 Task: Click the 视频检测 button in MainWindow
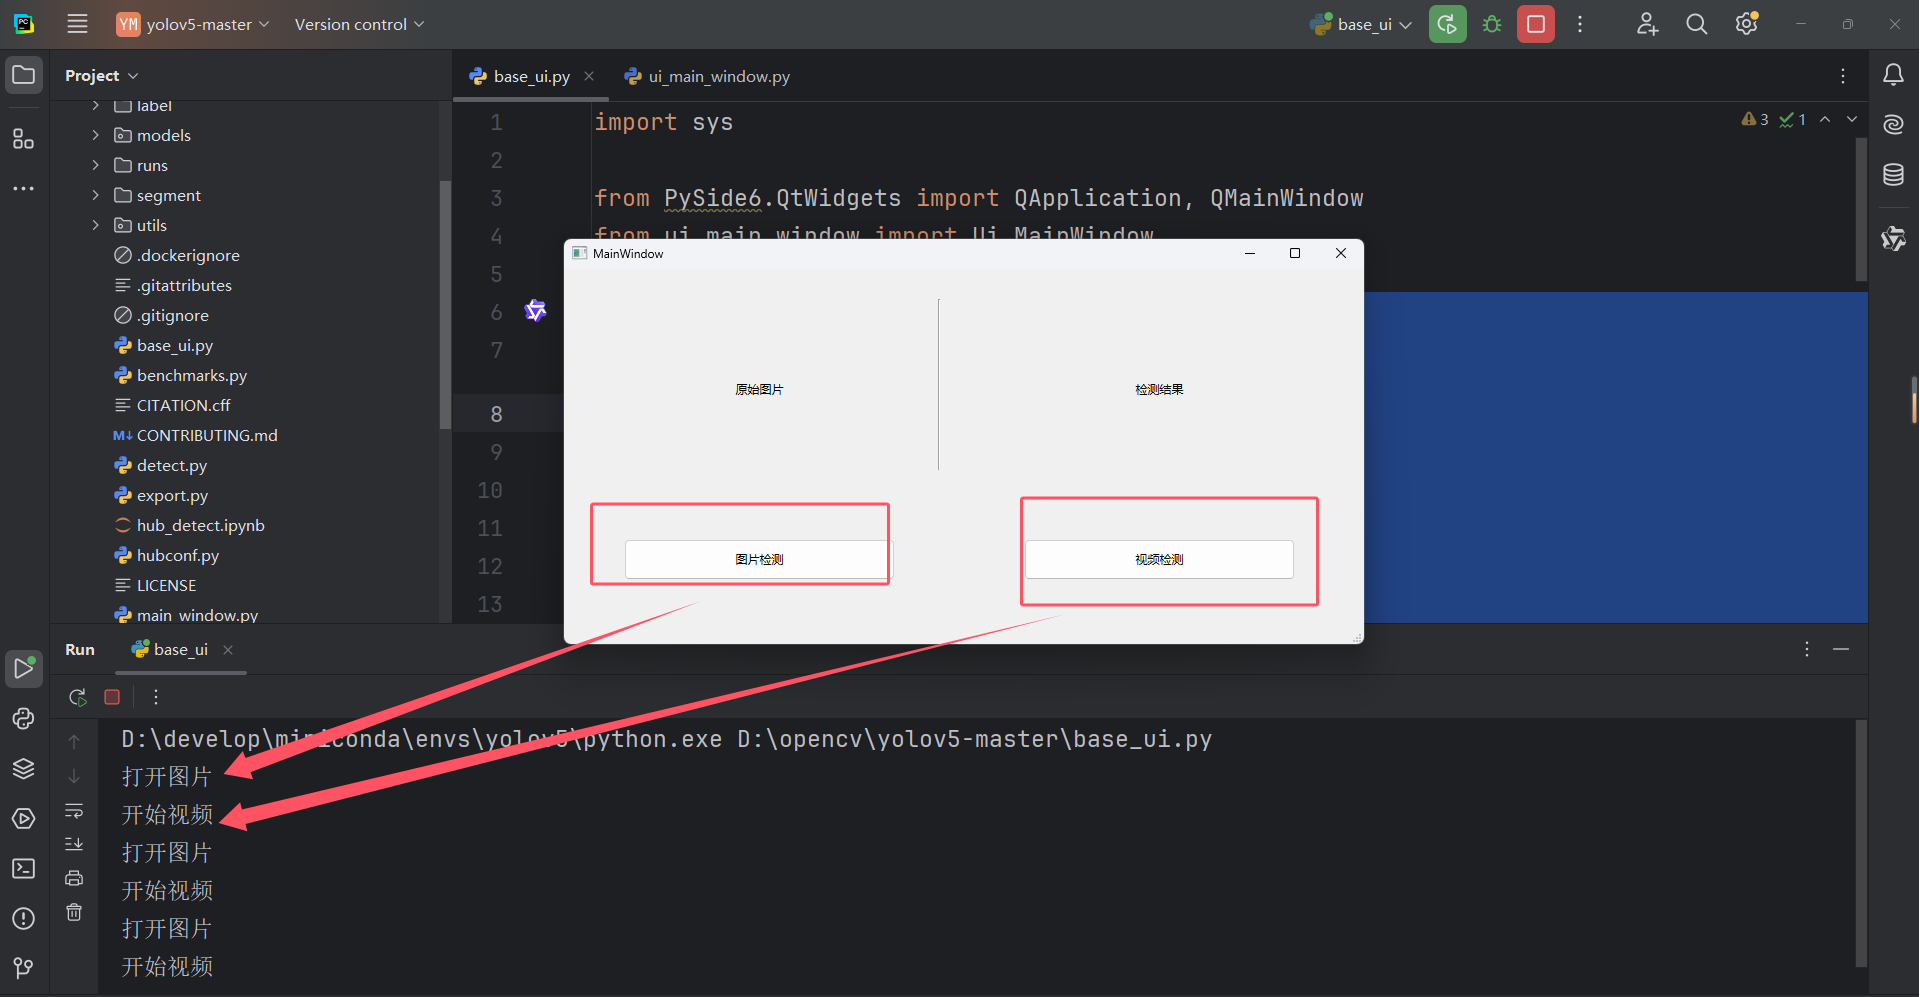[1158, 559]
